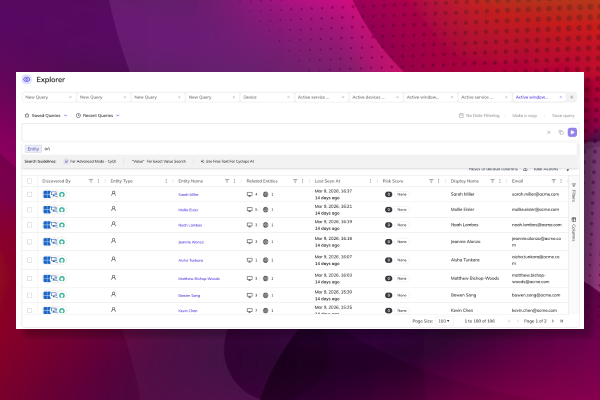Click email sarah.miller@acme.com

click(535, 194)
